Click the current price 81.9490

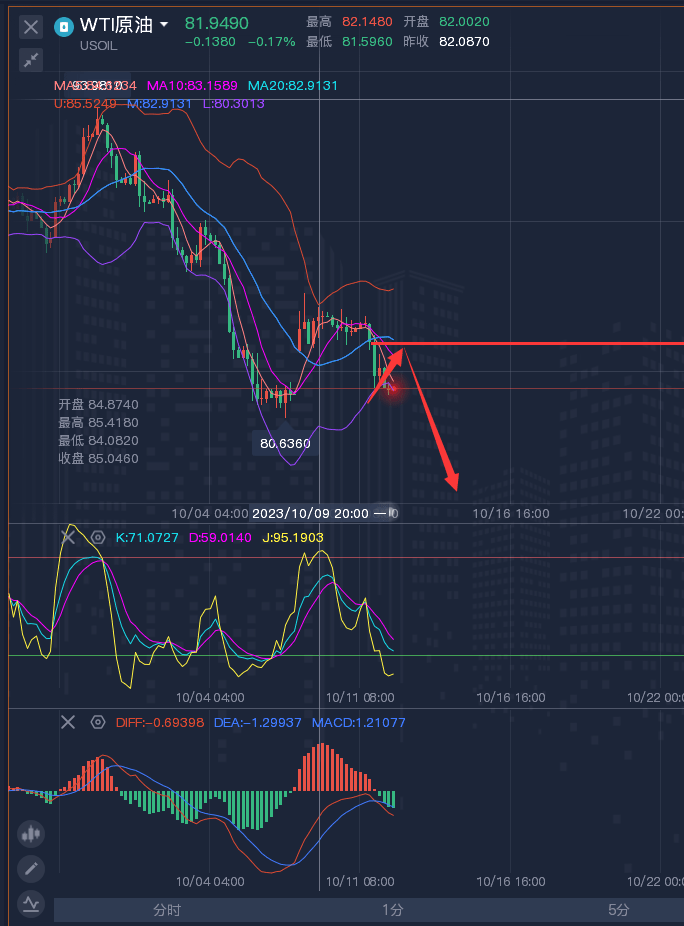tap(217, 23)
